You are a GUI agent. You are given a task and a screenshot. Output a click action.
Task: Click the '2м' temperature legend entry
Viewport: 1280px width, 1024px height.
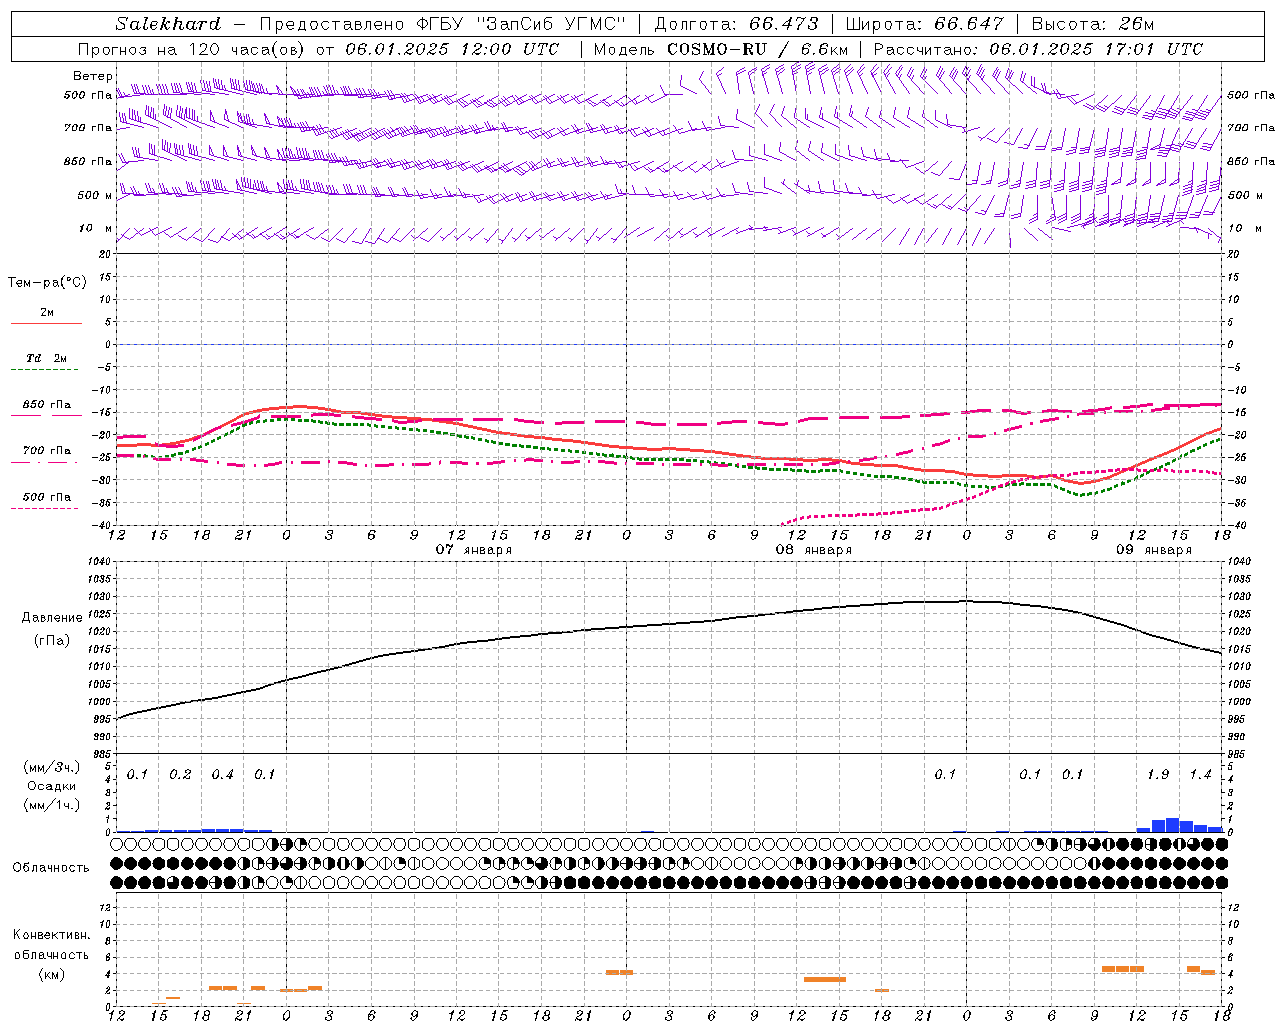(x=47, y=312)
